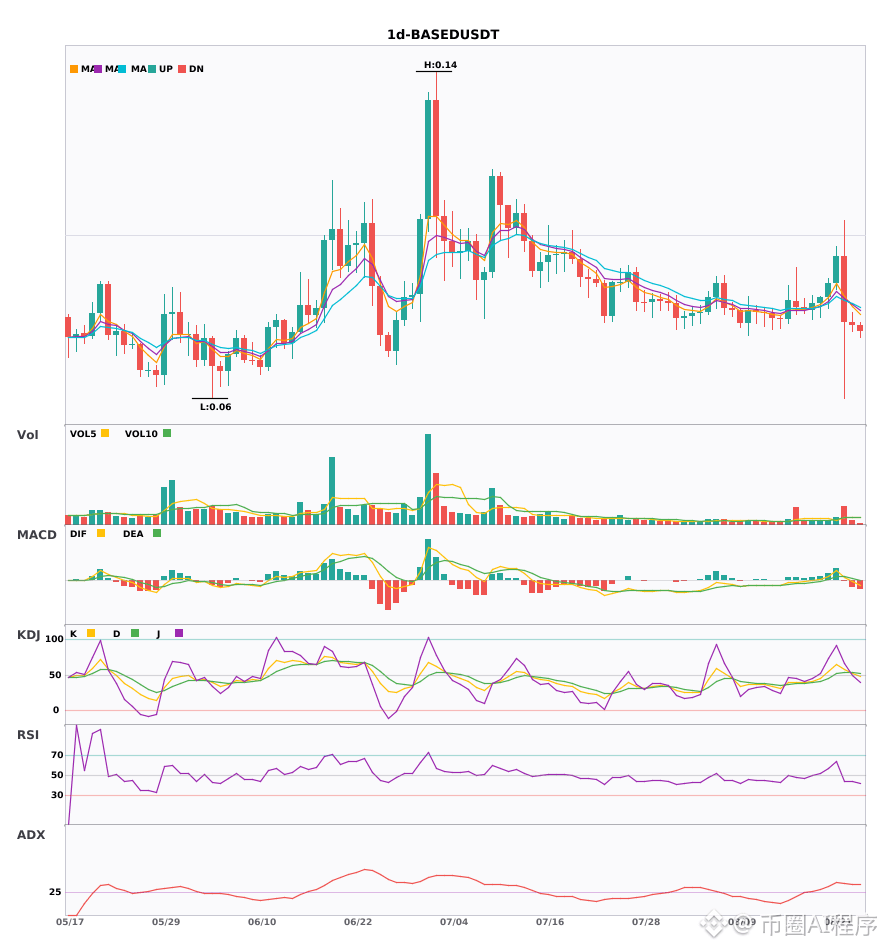The height and width of the screenshot is (950, 885).
Task: Click the RSI 30 axis value
Action: click(58, 795)
